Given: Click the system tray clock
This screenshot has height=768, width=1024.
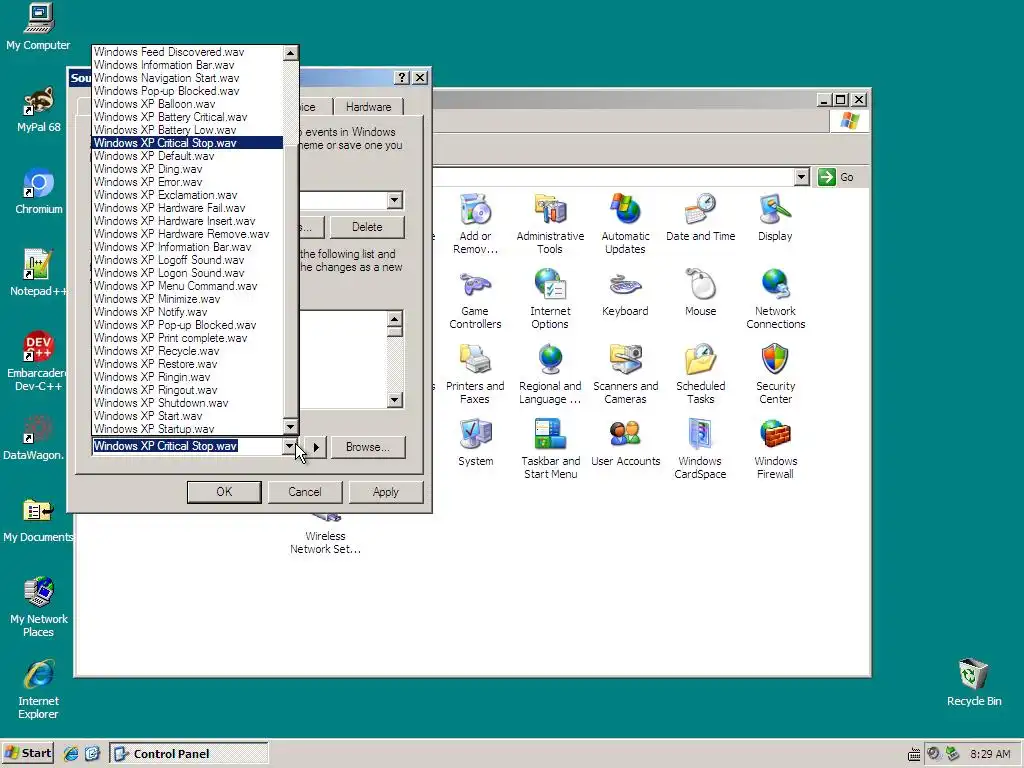Looking at the screenshot, I should point(990,754).
